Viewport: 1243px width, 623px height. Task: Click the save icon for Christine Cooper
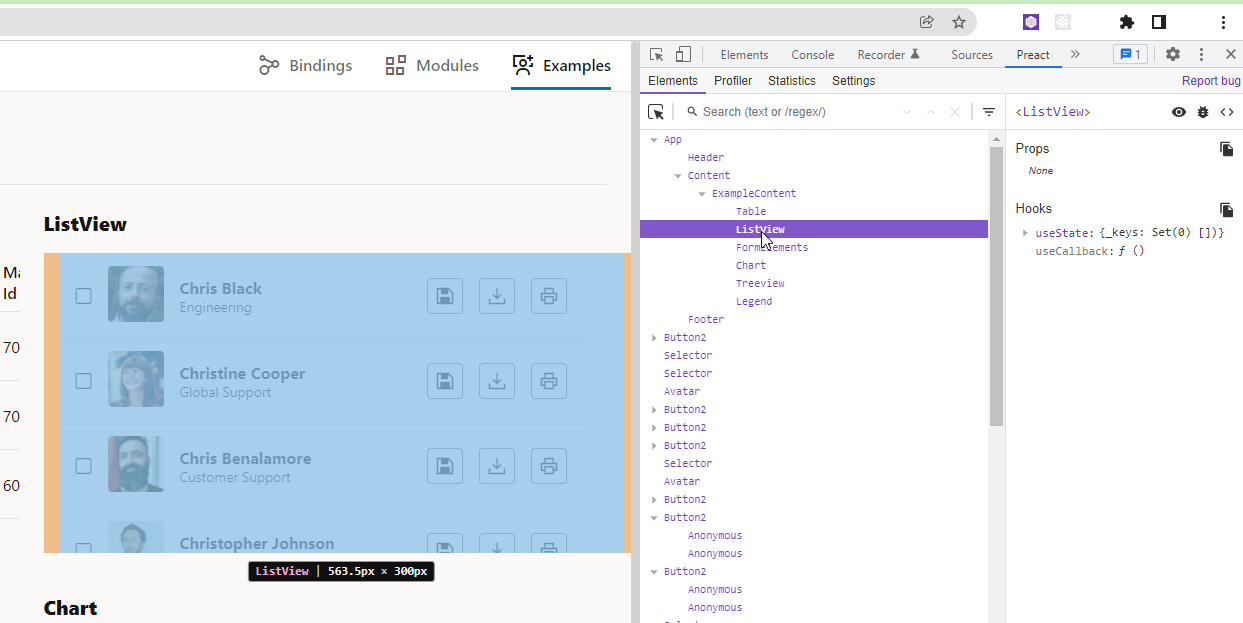pos(445,381)
